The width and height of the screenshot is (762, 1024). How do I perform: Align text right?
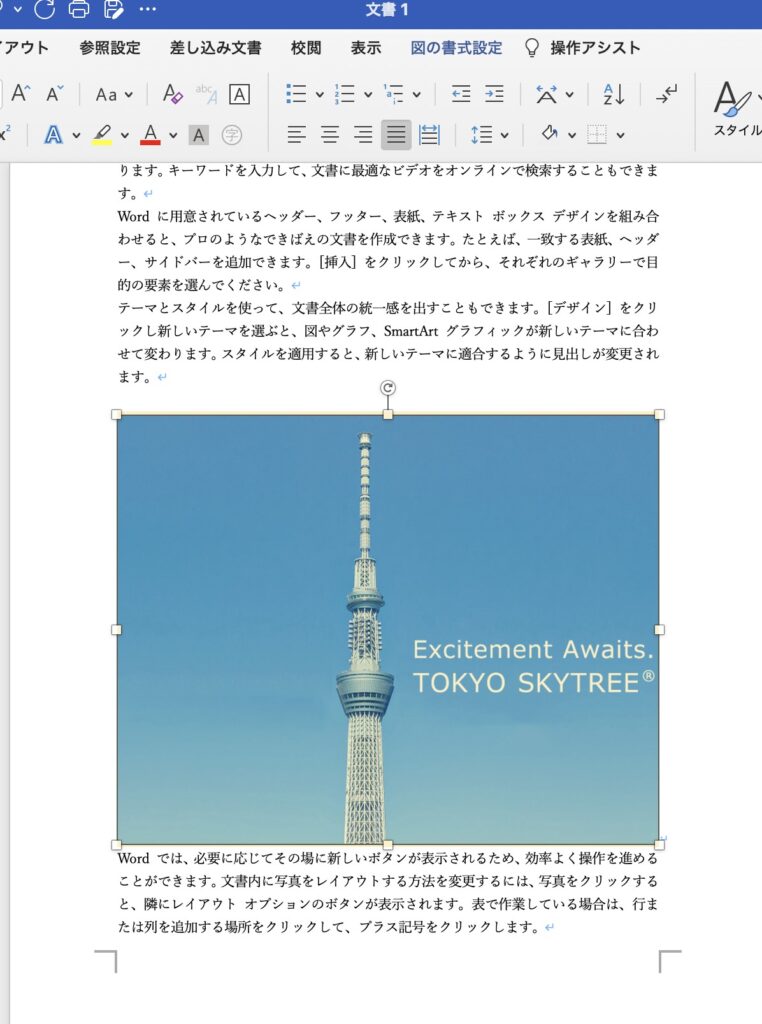click(x=362, y=135)
